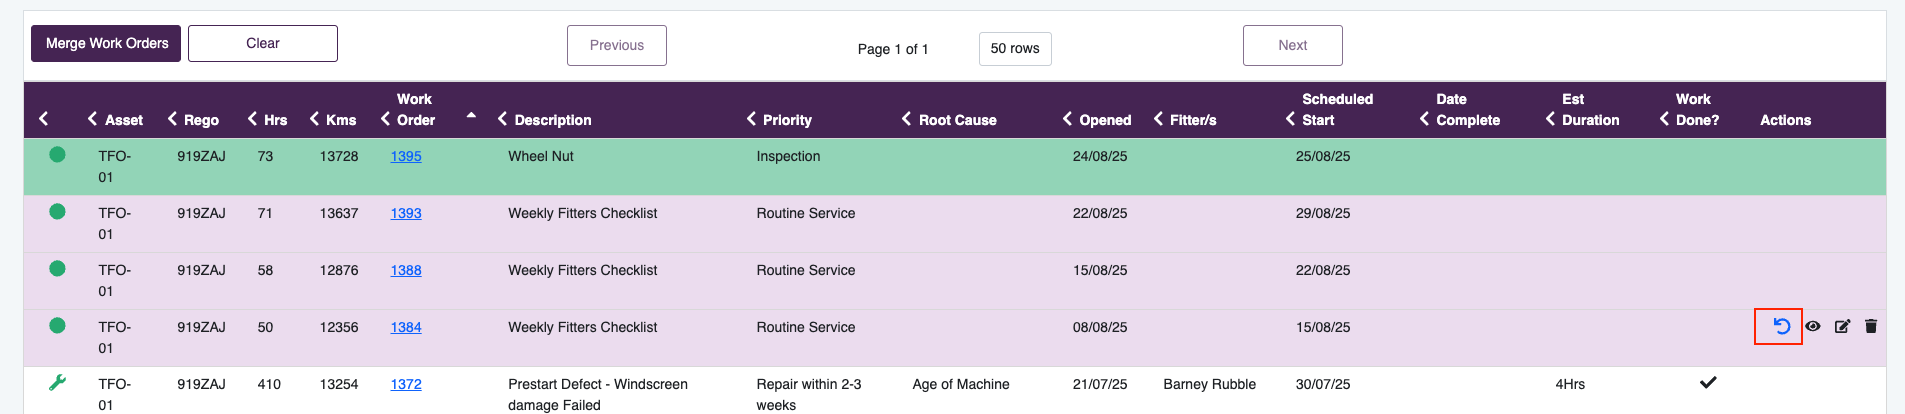This screenshot has height=414, width=1905.
Task: Collapse the Rego column chevron
Action: 172,119
